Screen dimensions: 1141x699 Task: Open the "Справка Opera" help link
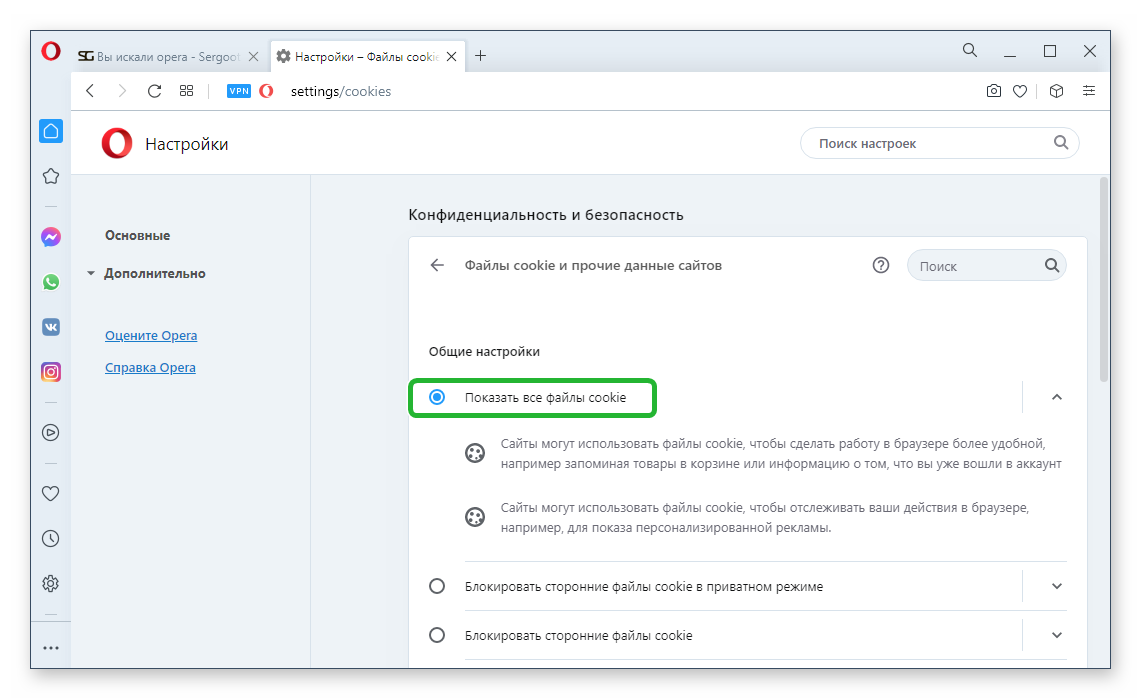click(x=150, y=367)
